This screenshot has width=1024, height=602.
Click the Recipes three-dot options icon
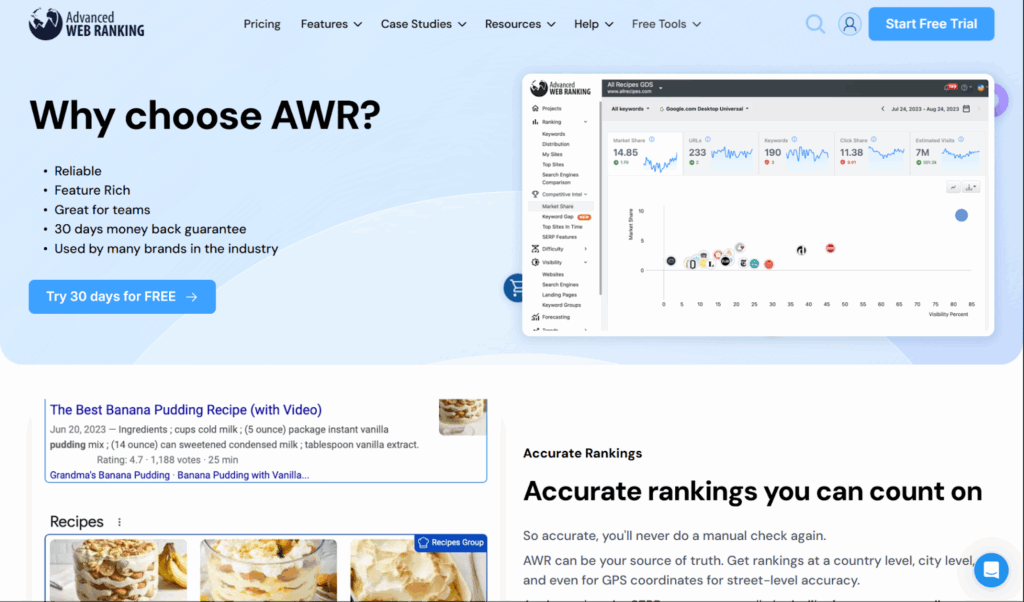[120, 522]
